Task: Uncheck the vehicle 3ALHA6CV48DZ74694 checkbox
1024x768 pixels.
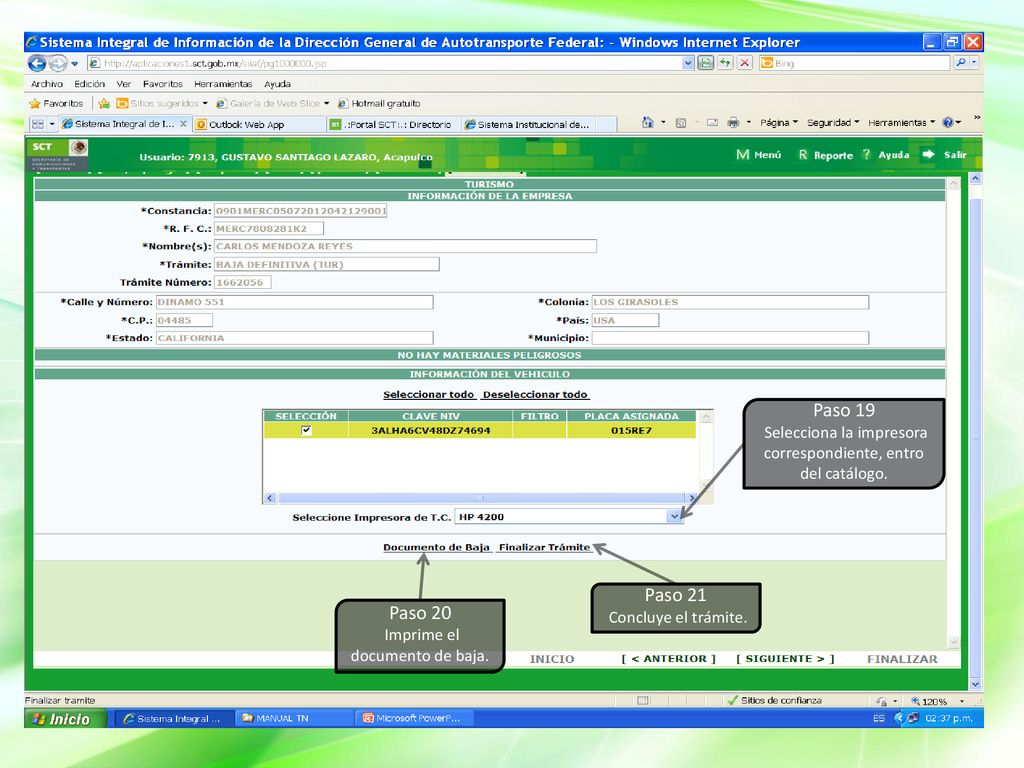Action: coord(306,430)
